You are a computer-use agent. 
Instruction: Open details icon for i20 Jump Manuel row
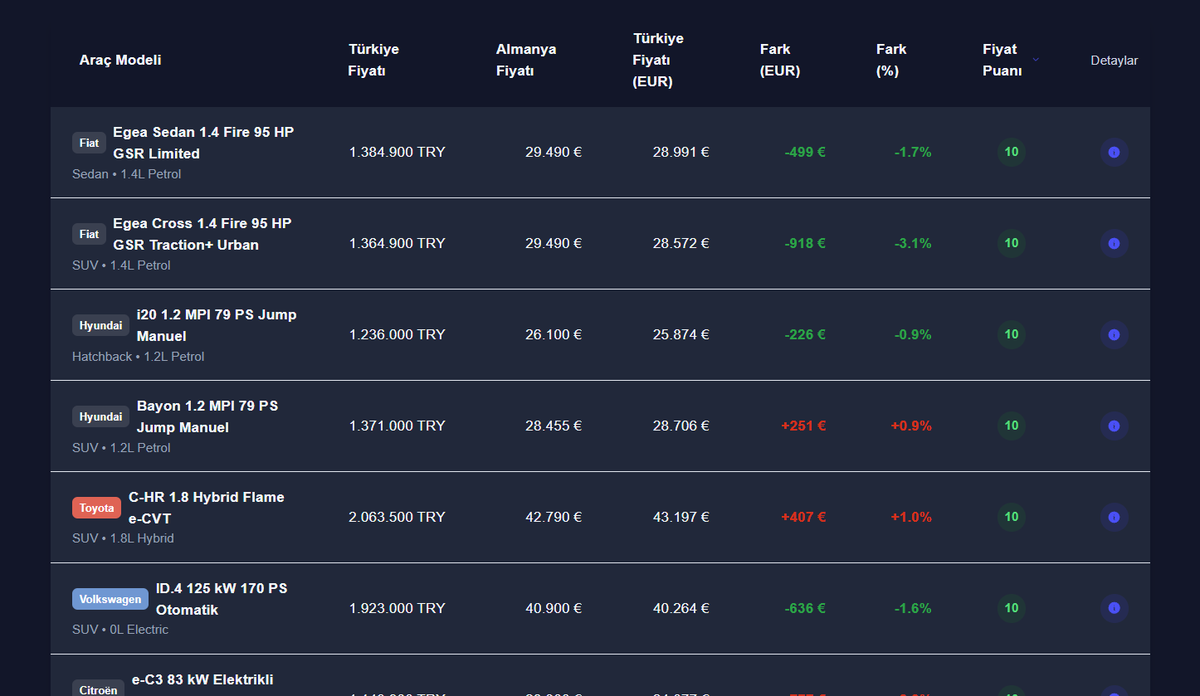(x=1113, y=334)
